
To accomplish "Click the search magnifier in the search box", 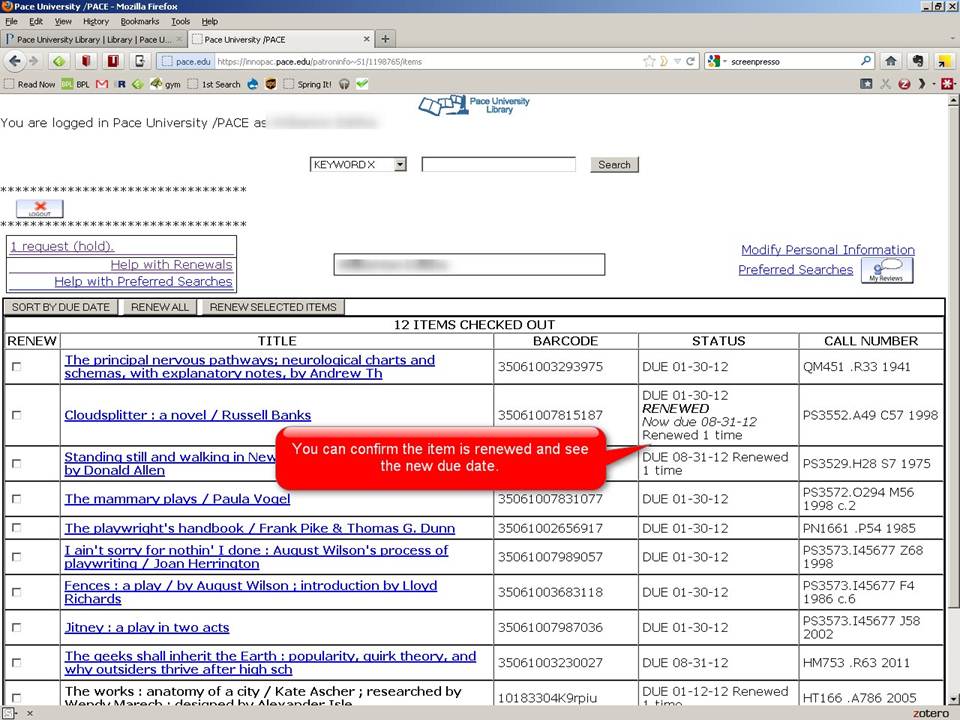I will click(x=866, y=61).
